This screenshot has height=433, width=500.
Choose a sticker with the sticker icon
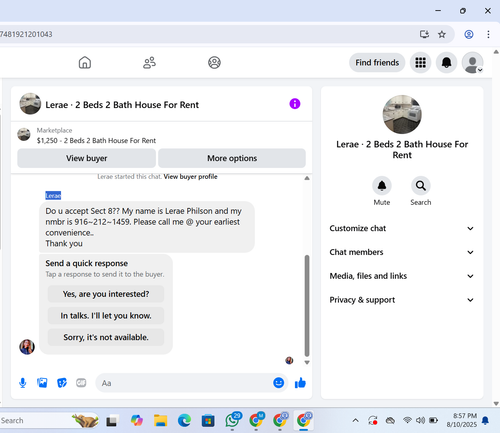point(62,383)
